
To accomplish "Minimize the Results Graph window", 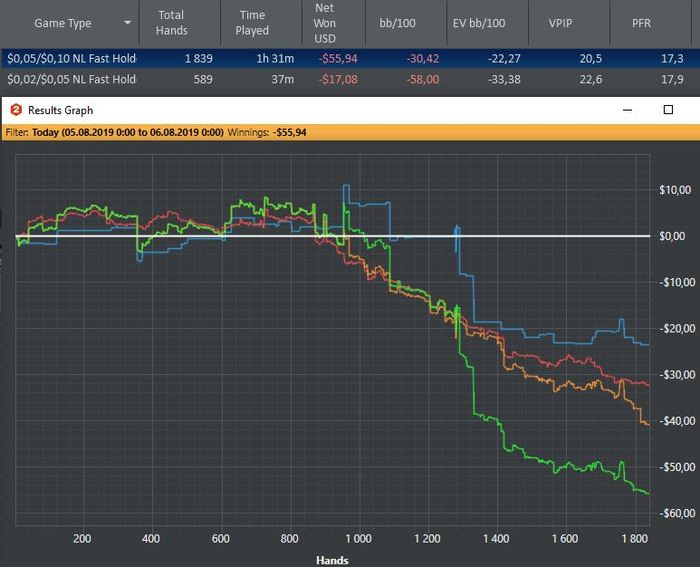I will tap(627, 110).
